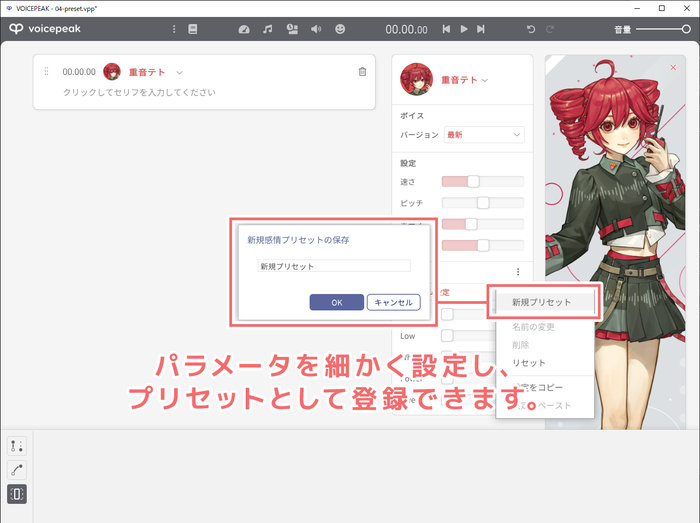Expand the 重音テト dropdown in settings panel
This screenshot has height=523, width=700.
tap(485, 80)
